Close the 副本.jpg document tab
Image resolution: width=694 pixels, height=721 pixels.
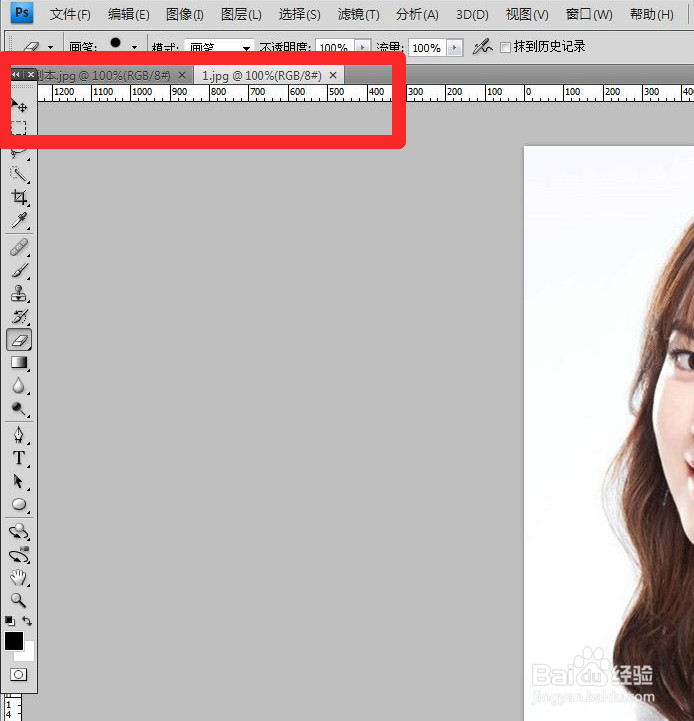(x=182, y=75)
